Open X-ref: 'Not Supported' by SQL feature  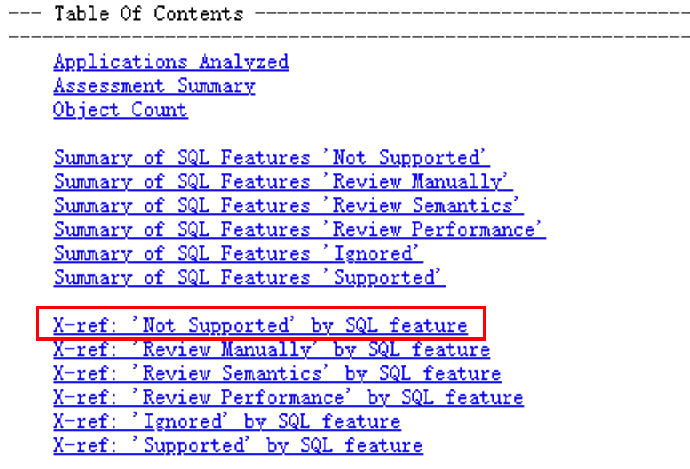(260, 326)
